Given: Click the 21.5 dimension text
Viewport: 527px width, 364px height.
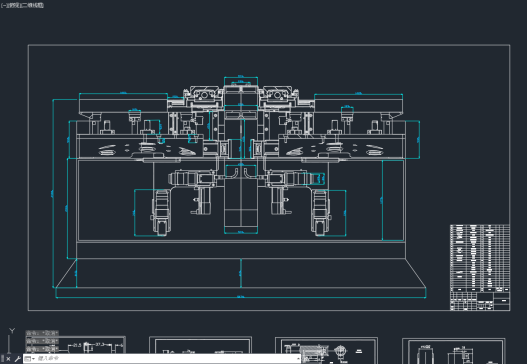Looking at the screenshot, I should pyautogui.click(x=77, y=345).
